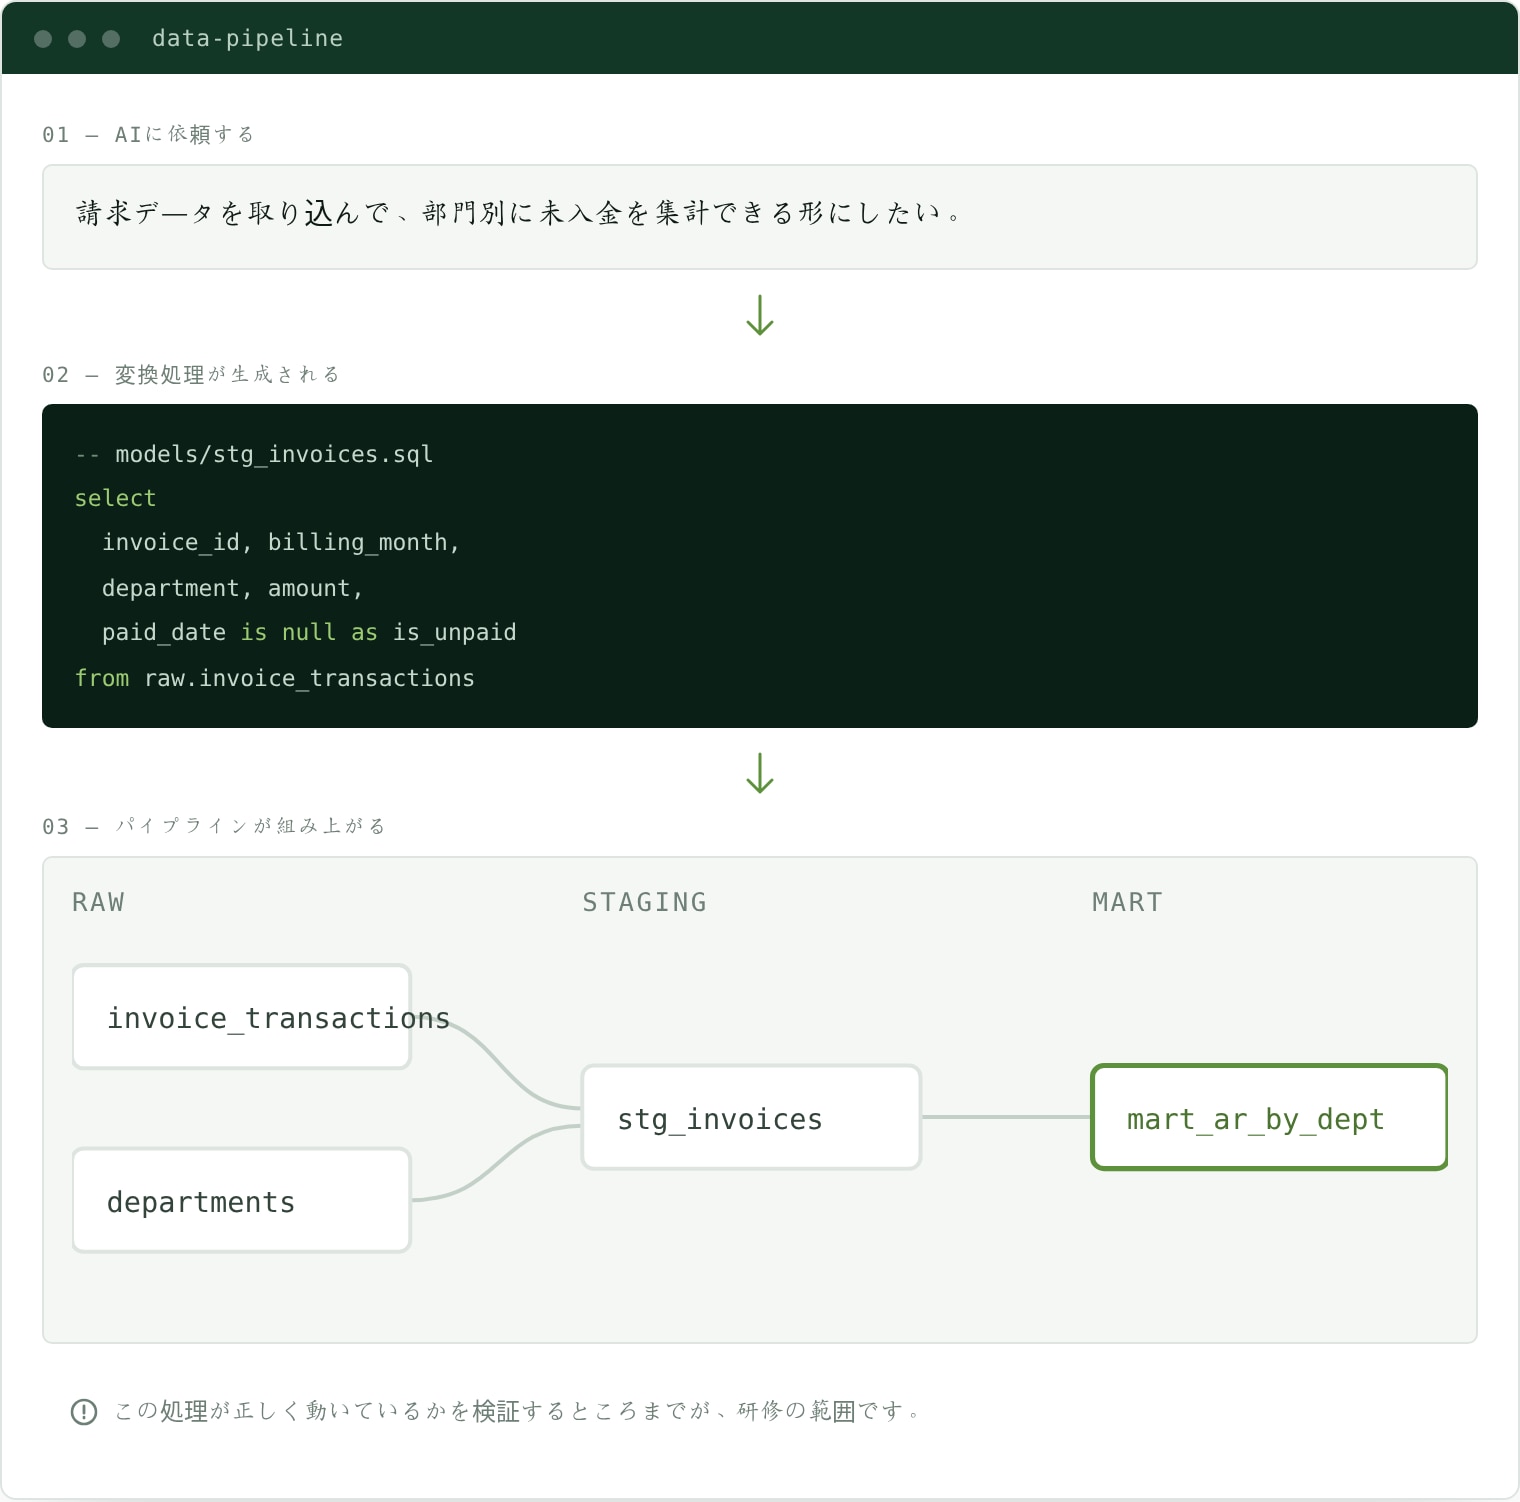Click the RAW column heading

[98, 902]
